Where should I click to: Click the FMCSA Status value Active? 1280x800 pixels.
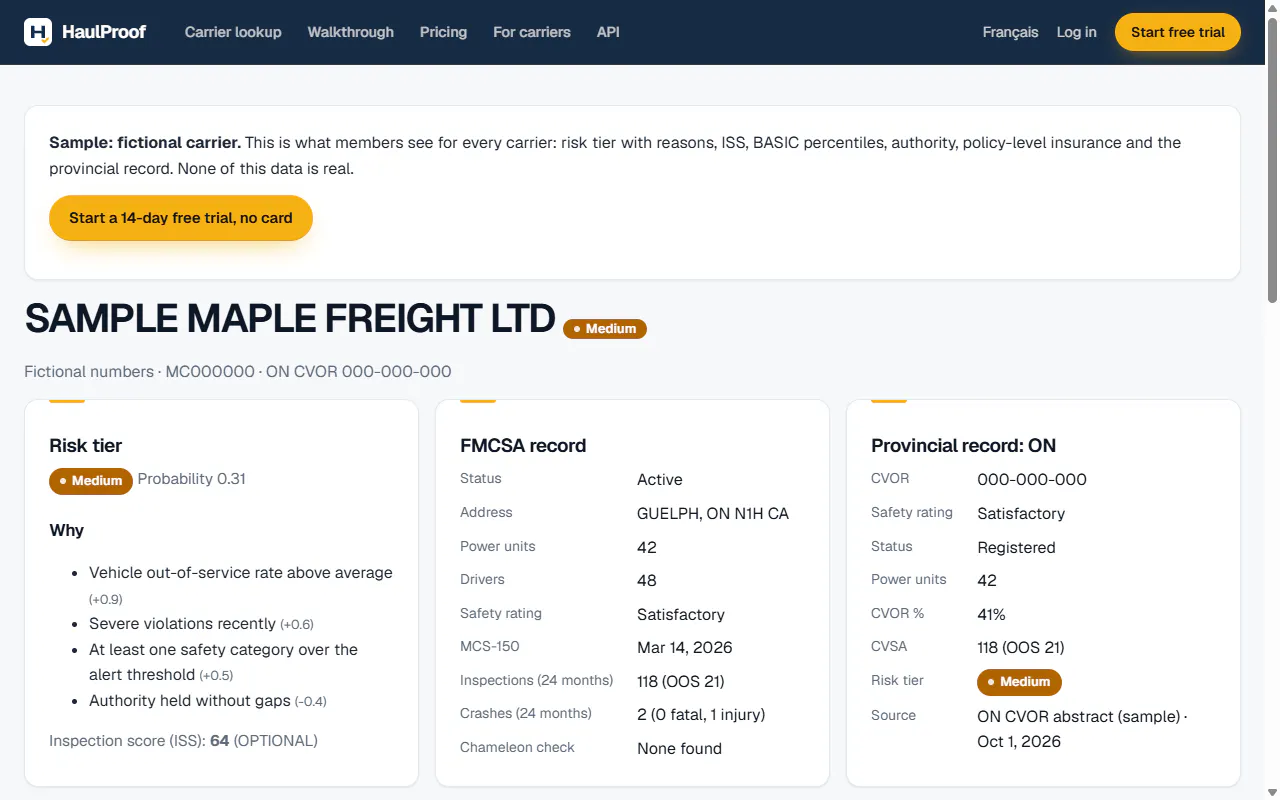point(660,480)
